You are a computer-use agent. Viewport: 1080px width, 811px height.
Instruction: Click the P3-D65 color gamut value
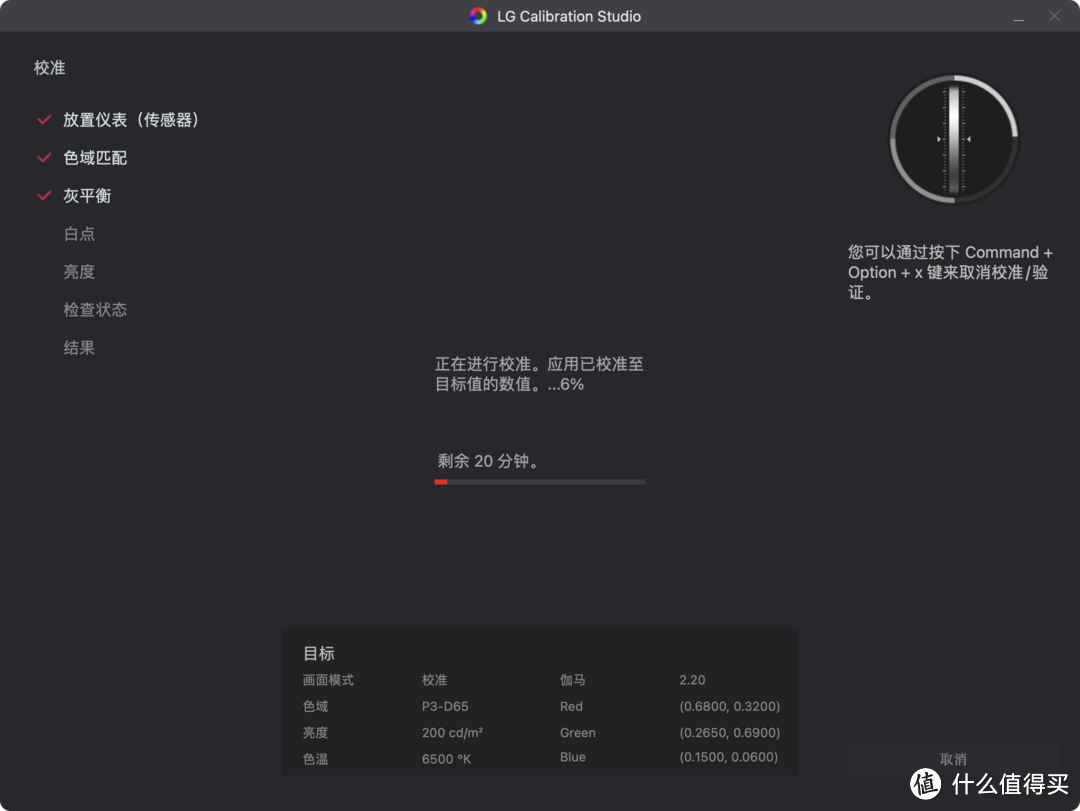(x=445, y=706)
